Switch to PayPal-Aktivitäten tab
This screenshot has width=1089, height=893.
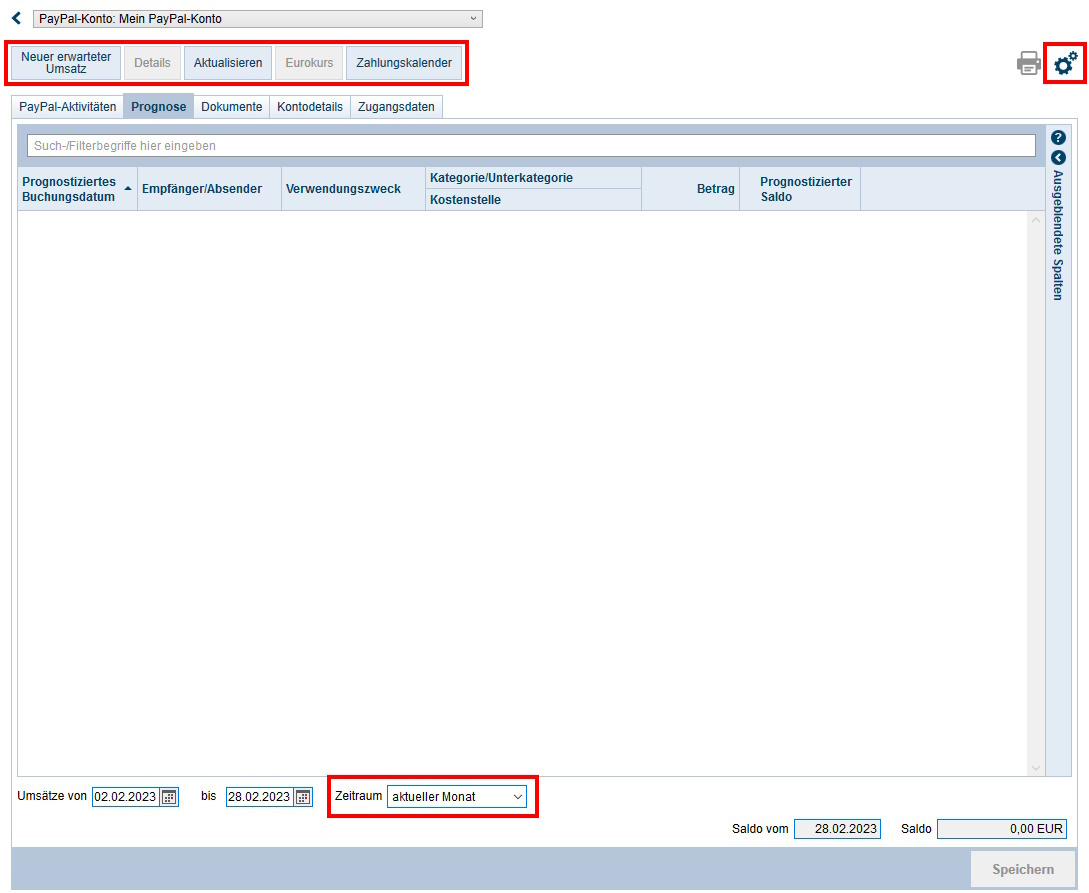pyautogui.click(x=68, y=107)
